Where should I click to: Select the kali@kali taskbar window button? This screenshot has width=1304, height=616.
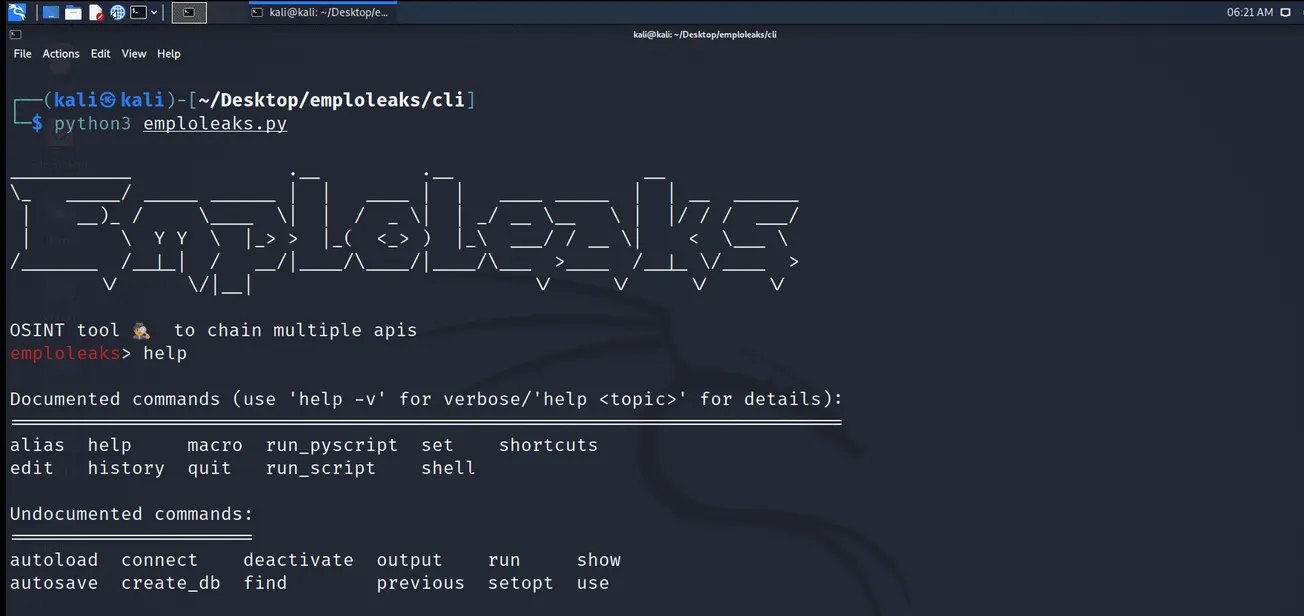(x=322, y=11)
